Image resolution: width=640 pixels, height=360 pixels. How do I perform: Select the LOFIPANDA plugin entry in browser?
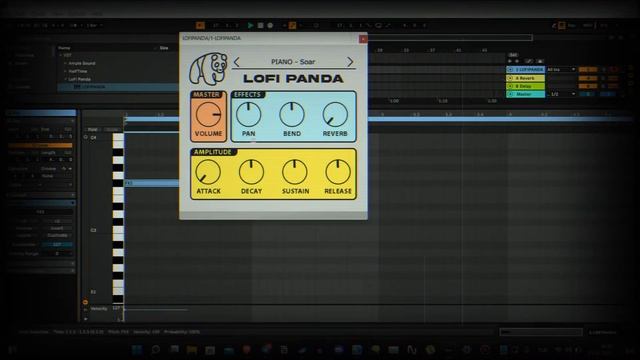[x=118, y=87]
